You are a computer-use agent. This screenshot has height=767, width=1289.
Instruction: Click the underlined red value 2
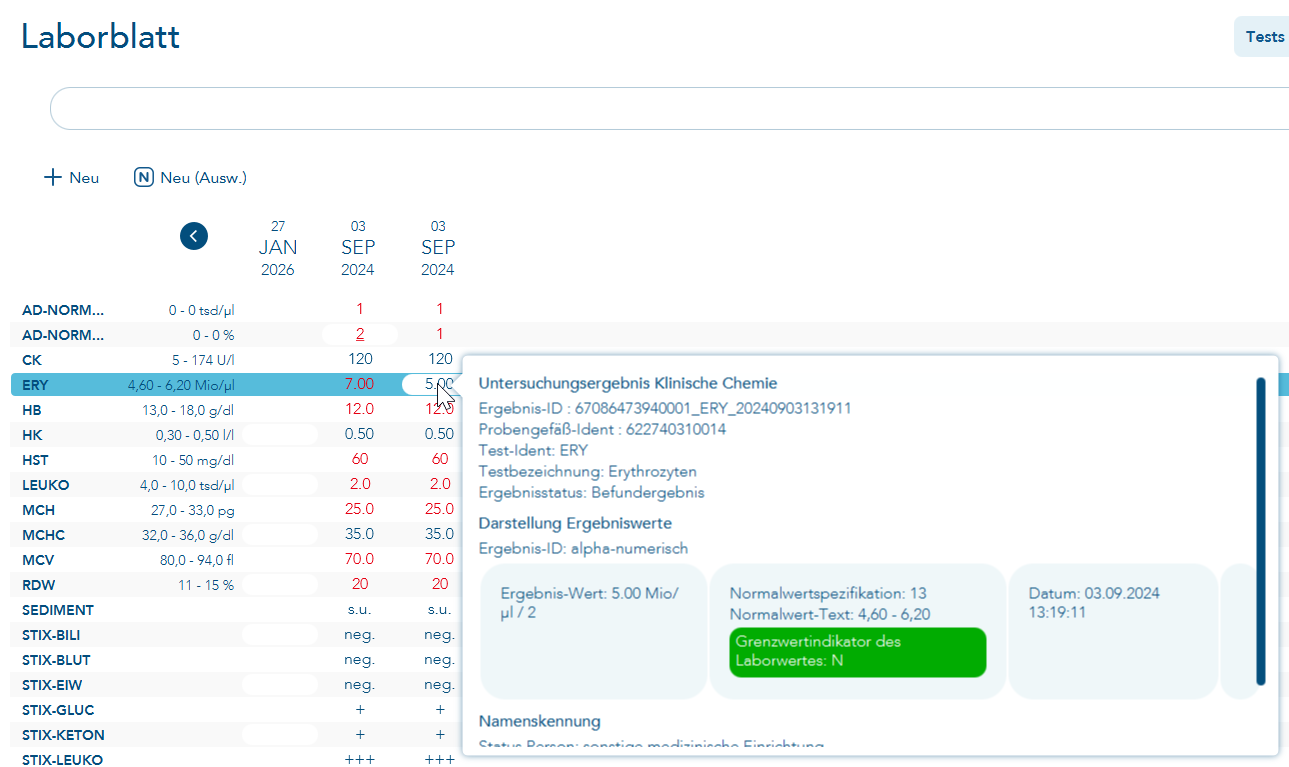pyautogui.click(x=359, y=335)
